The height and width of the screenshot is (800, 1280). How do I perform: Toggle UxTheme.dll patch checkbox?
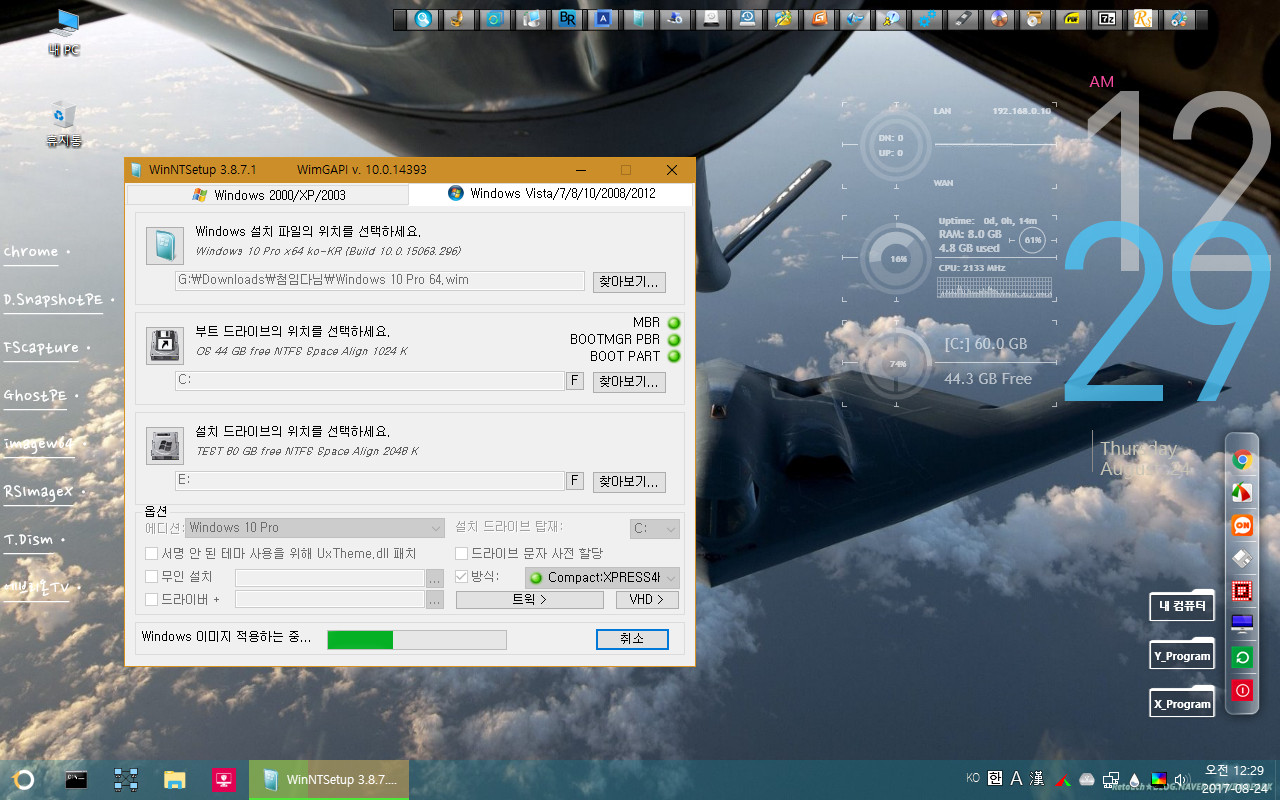click(x=151, y=553)
